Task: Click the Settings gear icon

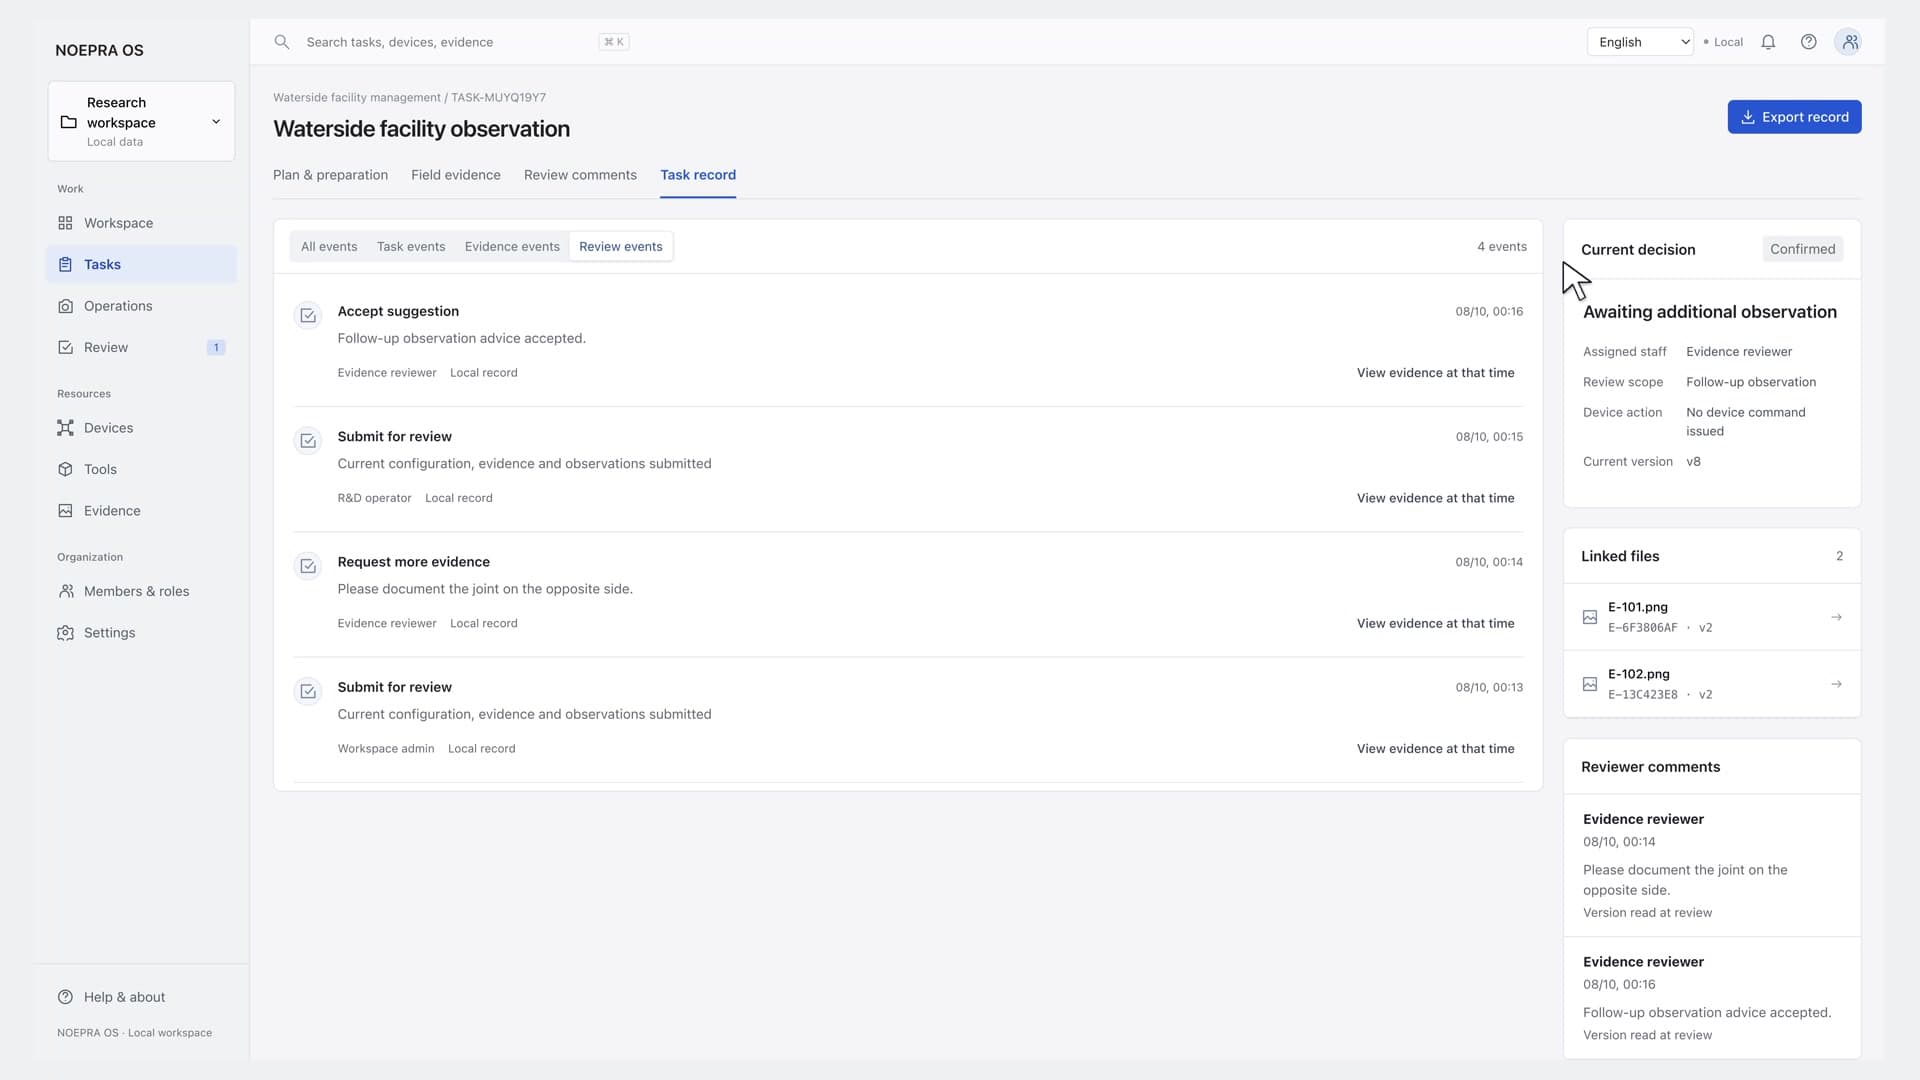Action: click(x=65, y=633)
